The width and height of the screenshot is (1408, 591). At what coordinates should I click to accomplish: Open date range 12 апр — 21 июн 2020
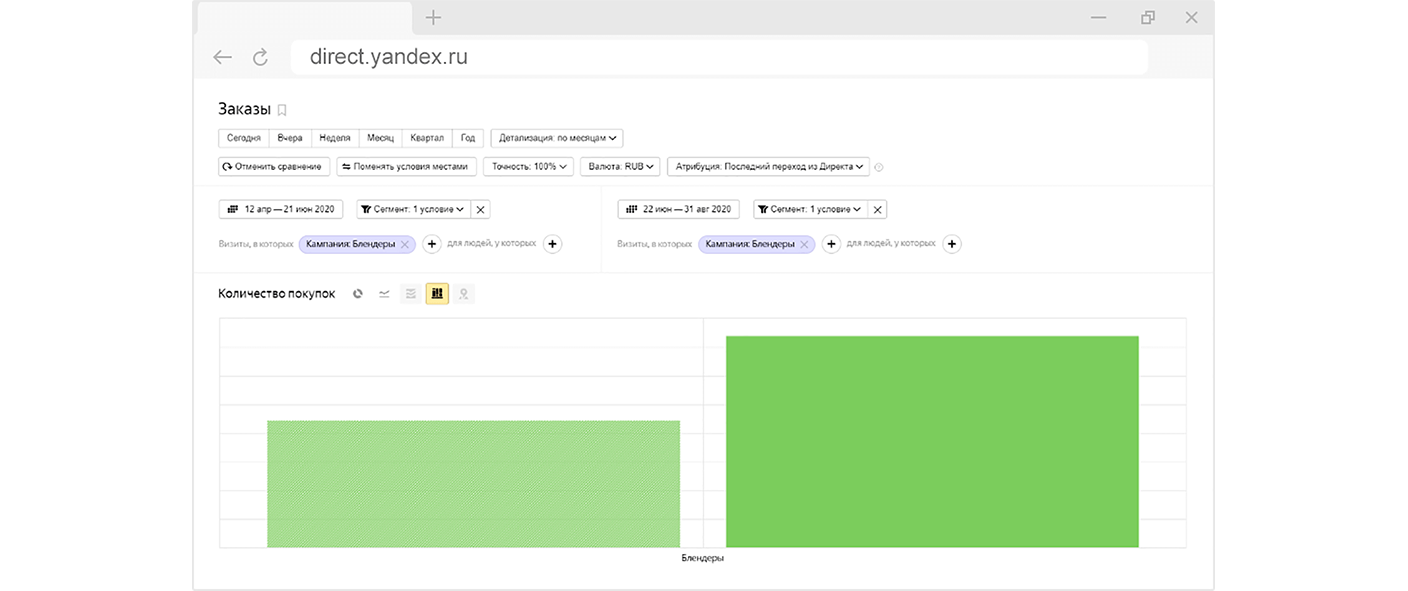pos(281,210)
